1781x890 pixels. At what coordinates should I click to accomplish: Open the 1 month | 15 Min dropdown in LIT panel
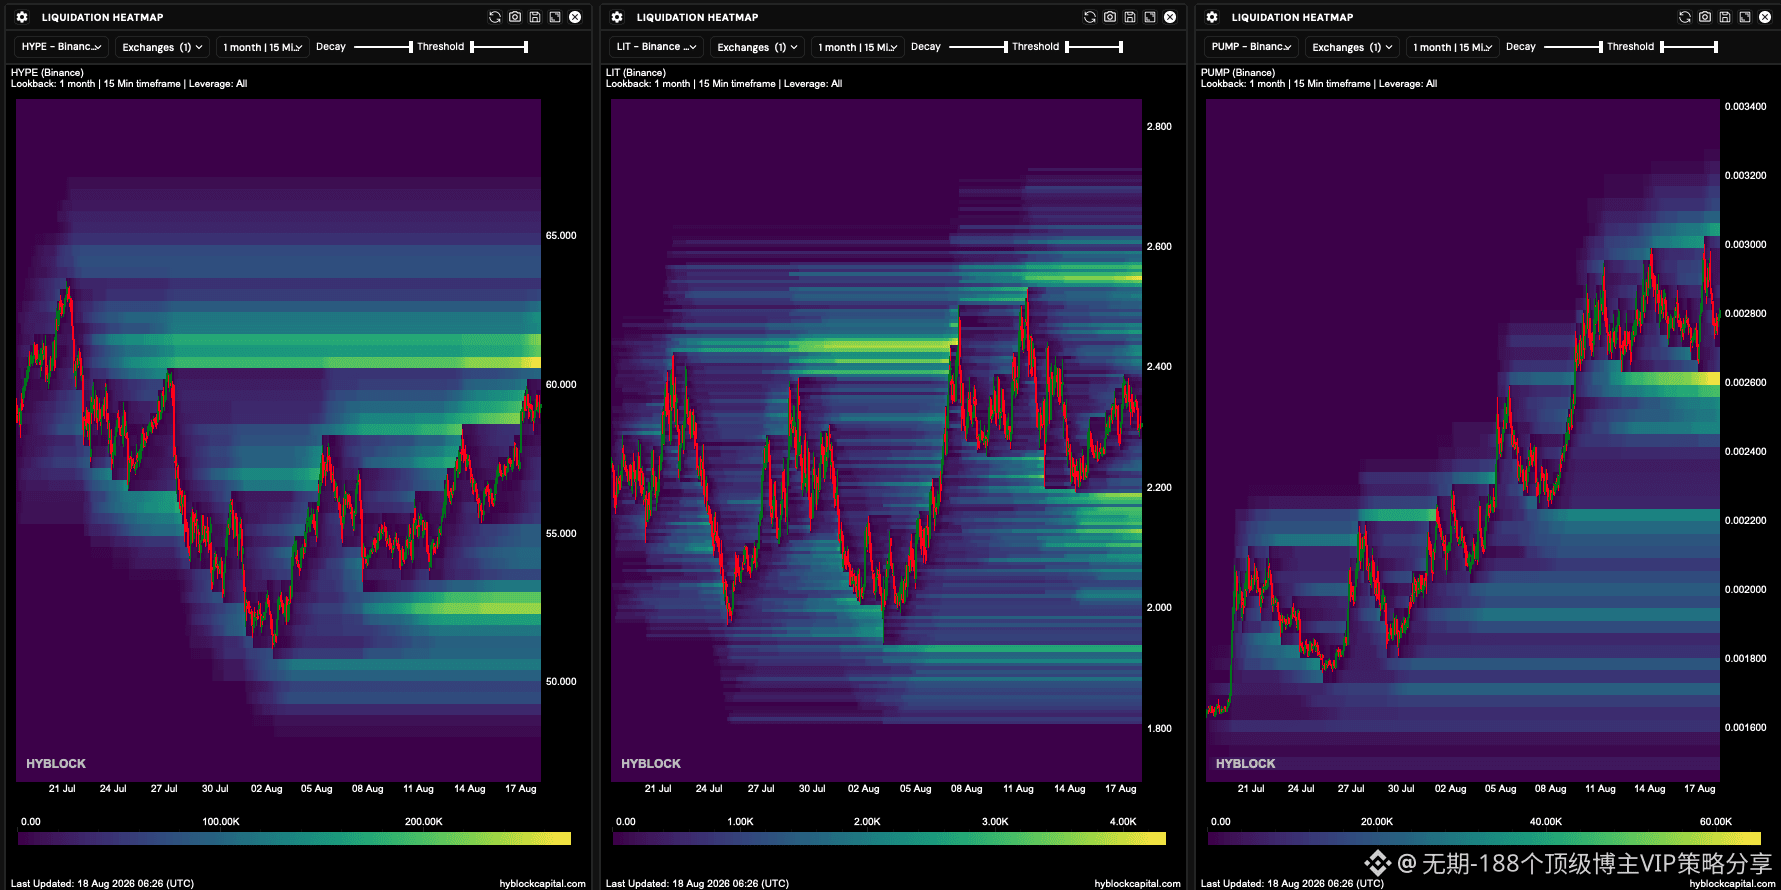tap(858, 47)
